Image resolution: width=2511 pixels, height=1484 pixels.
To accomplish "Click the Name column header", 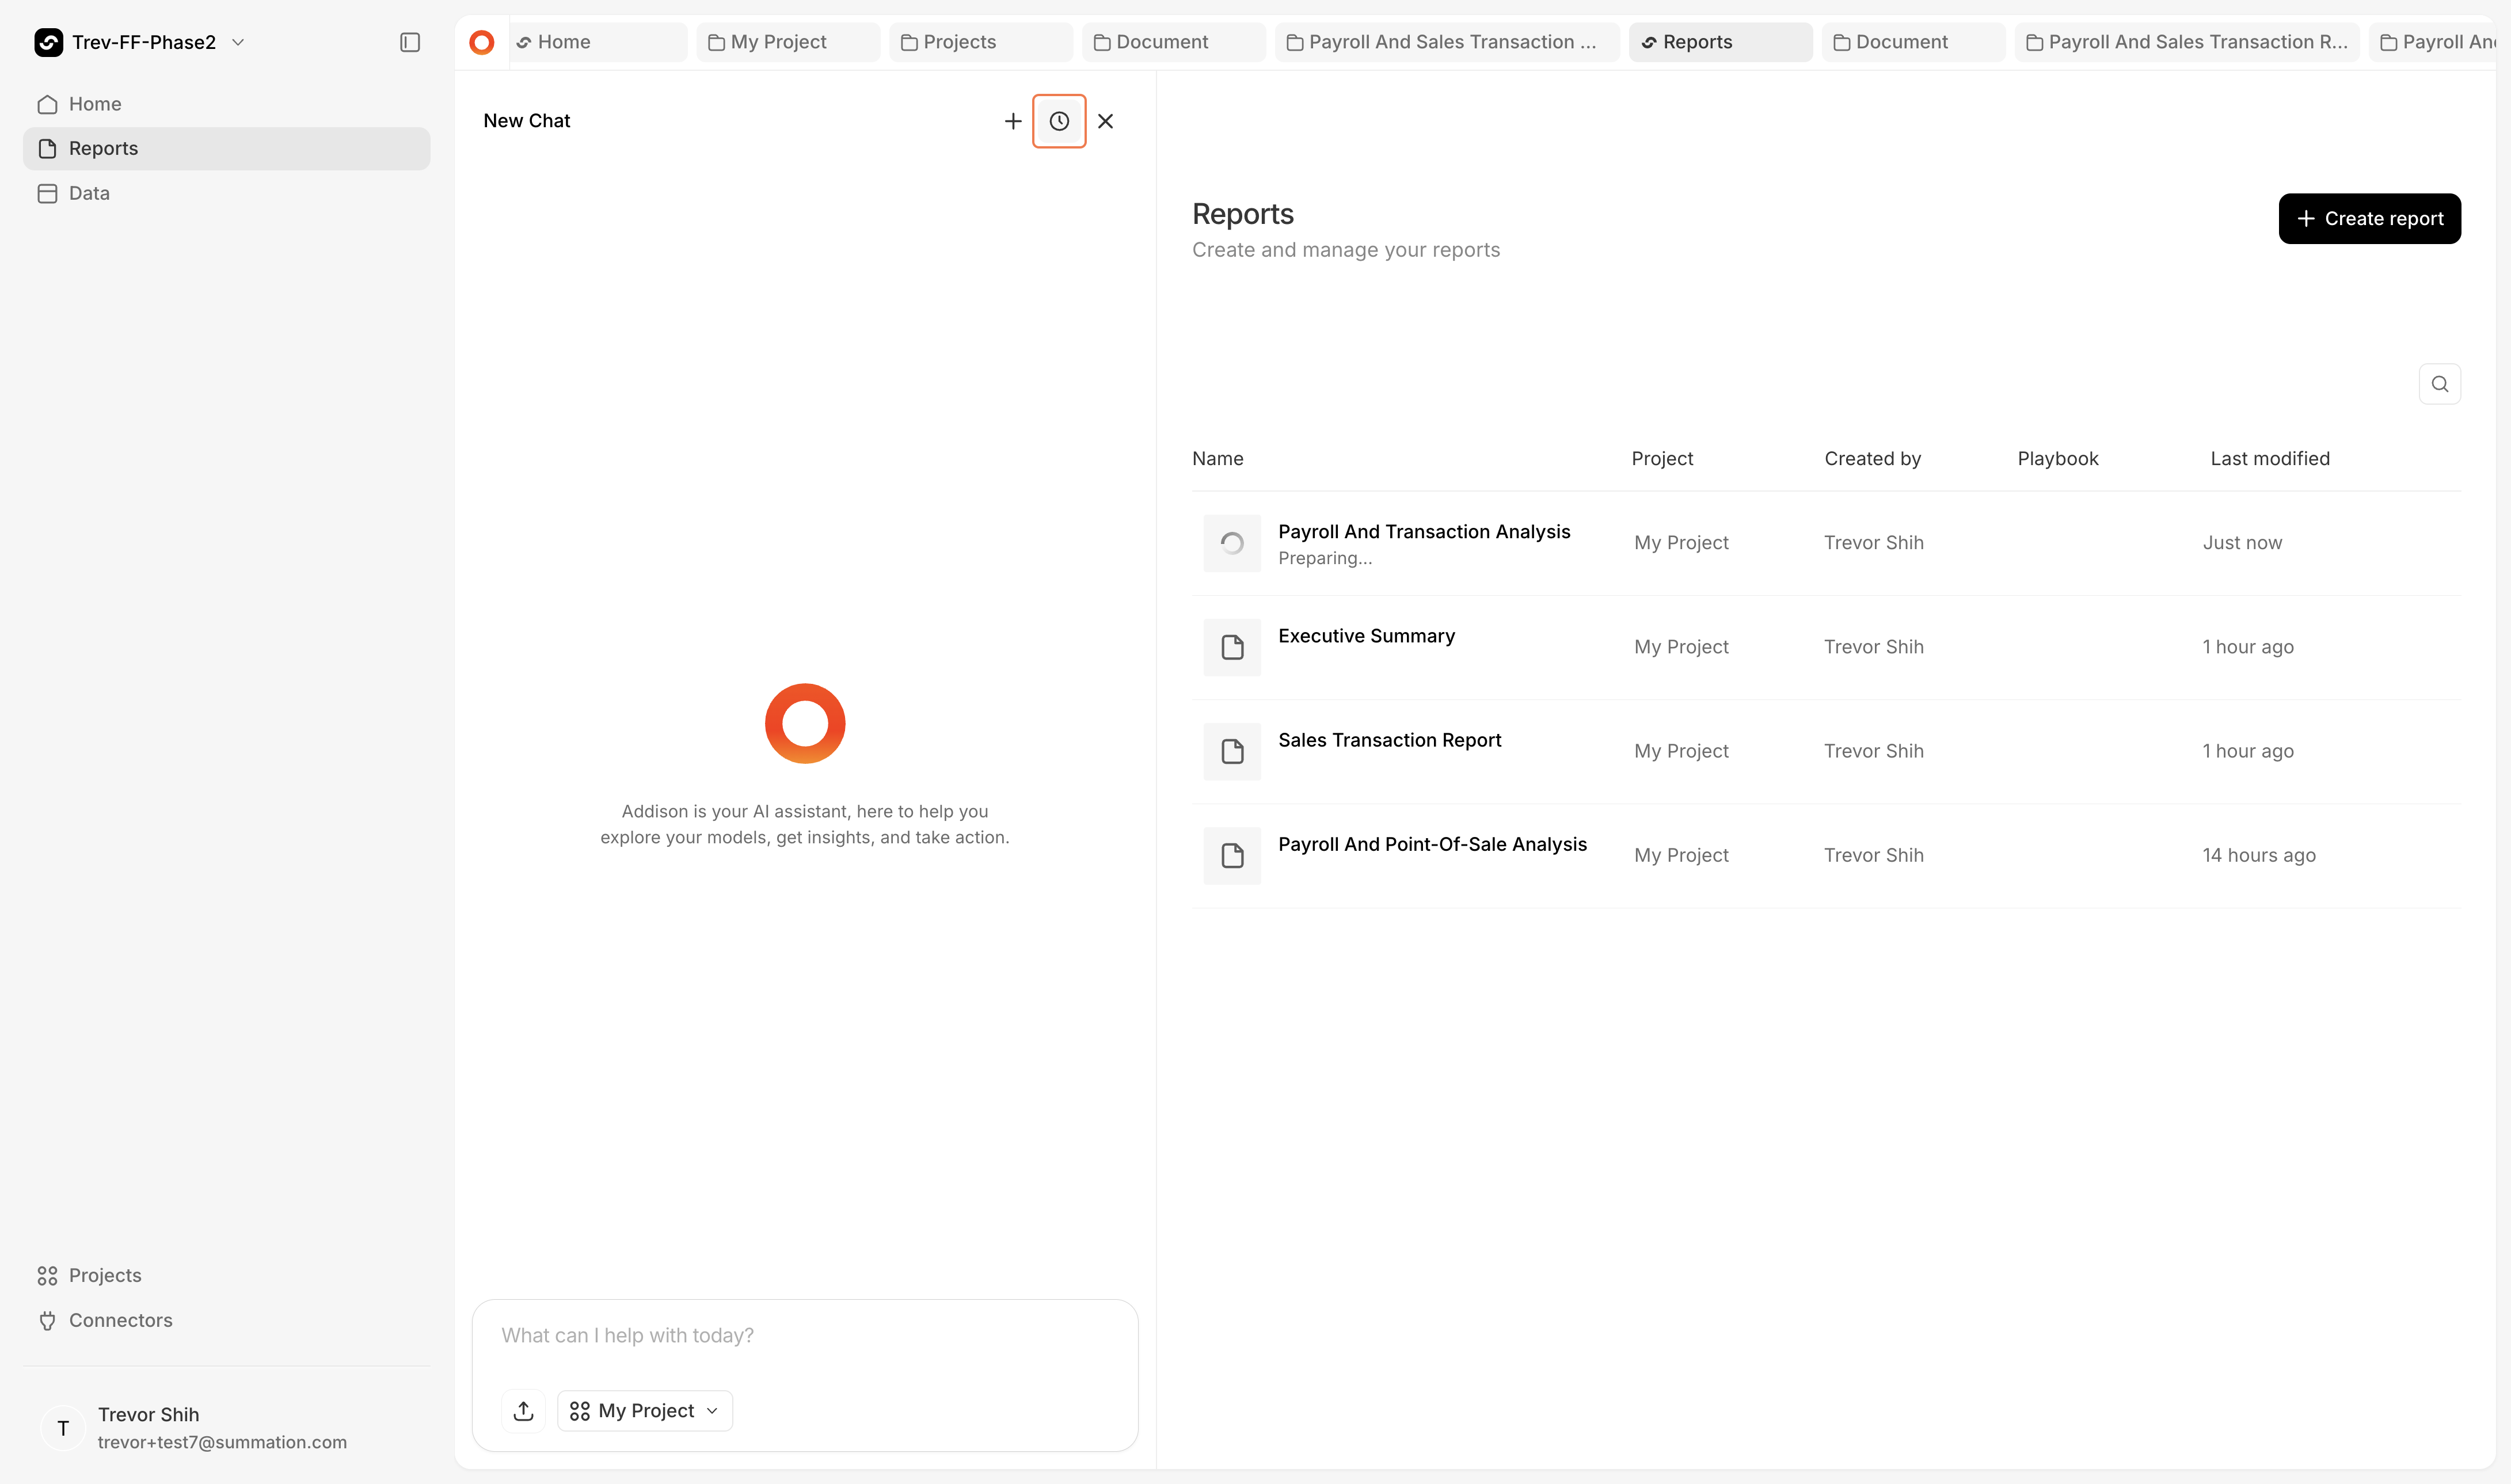I will tap(1217, 459).
